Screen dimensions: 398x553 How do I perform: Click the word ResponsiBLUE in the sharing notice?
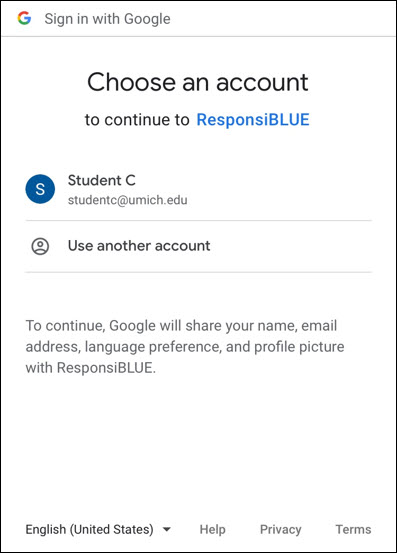point(104,367)
